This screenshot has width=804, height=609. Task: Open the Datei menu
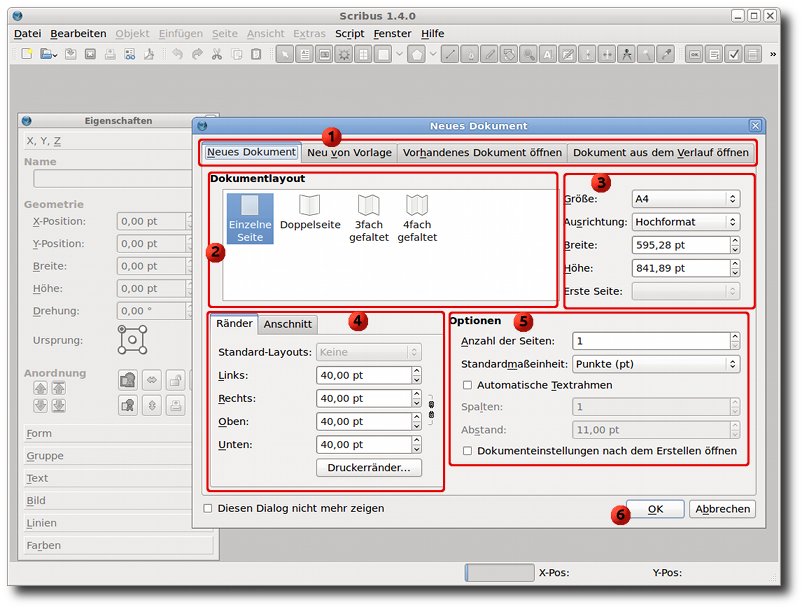(x=27, y=34)
